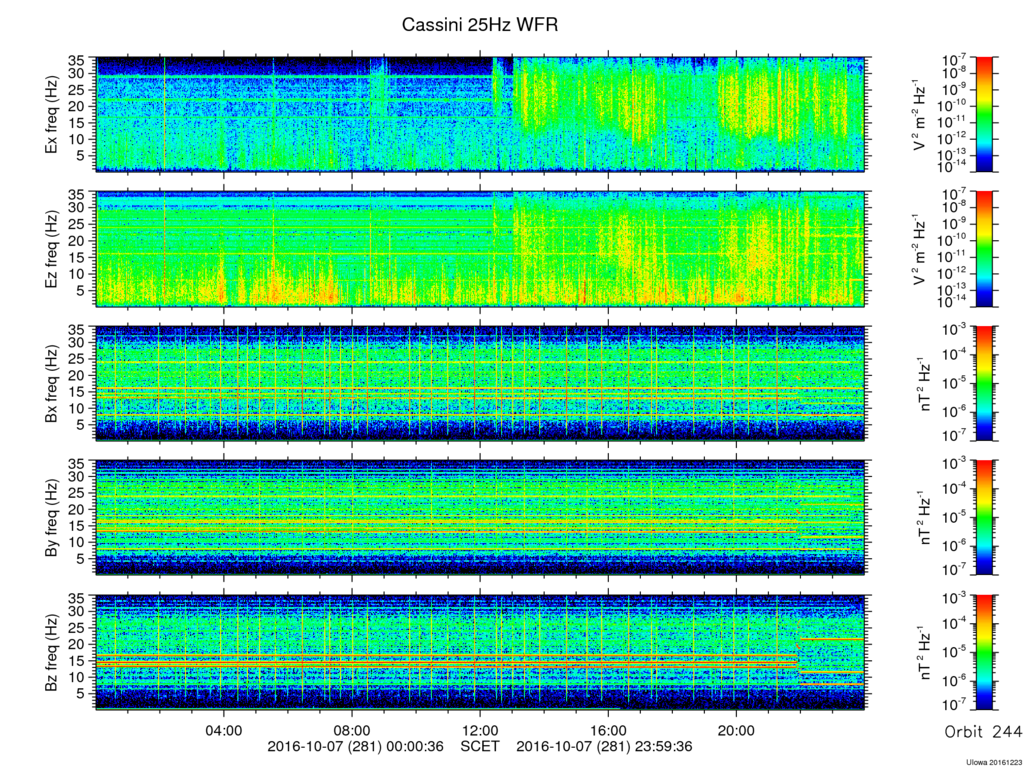Click the By spectrogram panel

(x=481, y=517)
